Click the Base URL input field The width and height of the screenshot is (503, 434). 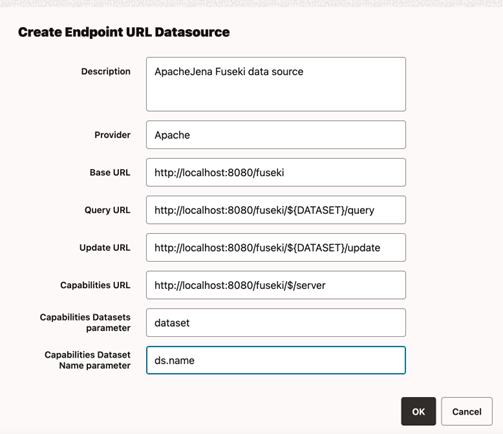(276, 172)
